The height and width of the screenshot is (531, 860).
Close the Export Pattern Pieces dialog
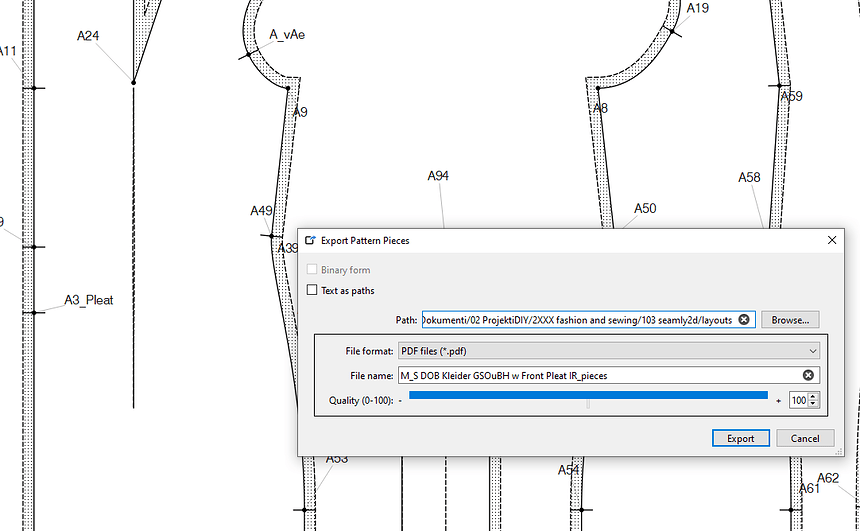[831, 240]
